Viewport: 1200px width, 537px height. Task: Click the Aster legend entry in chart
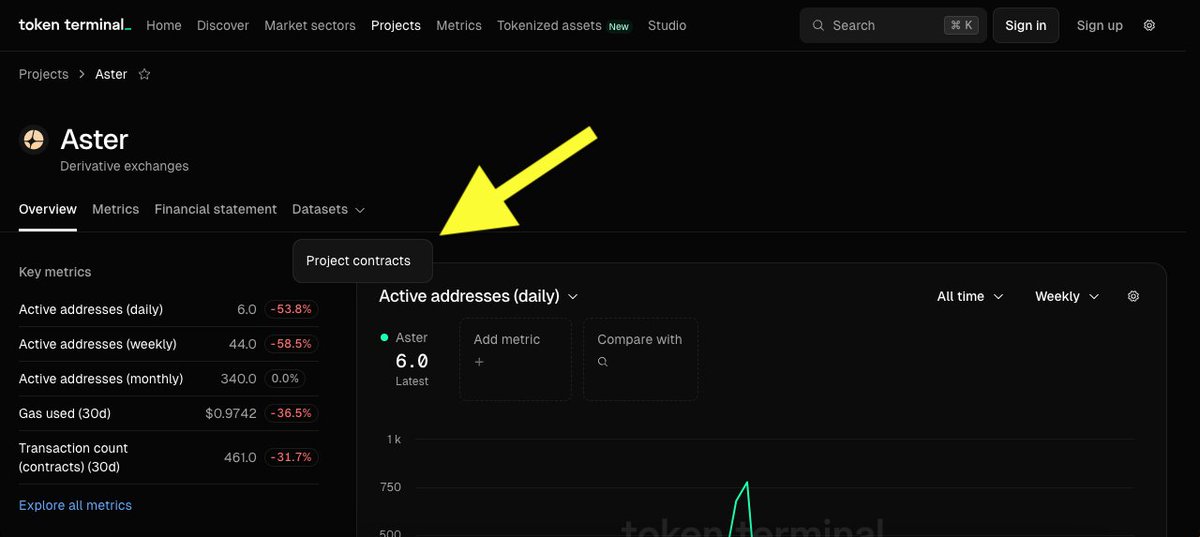pyautogui.click(x=404, y=338)
